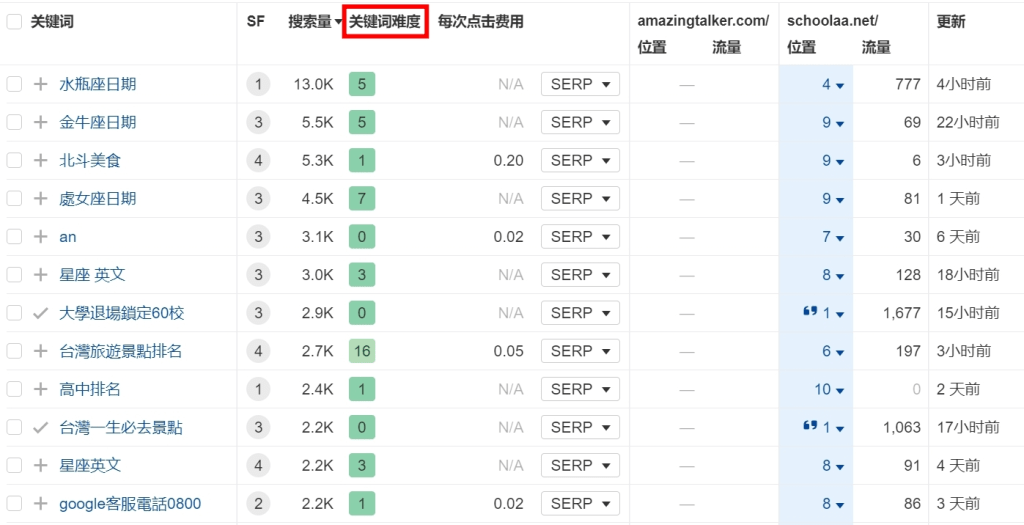Click the plus icon beside 台灣旅遊景點排名

click(x=40, y=351)
